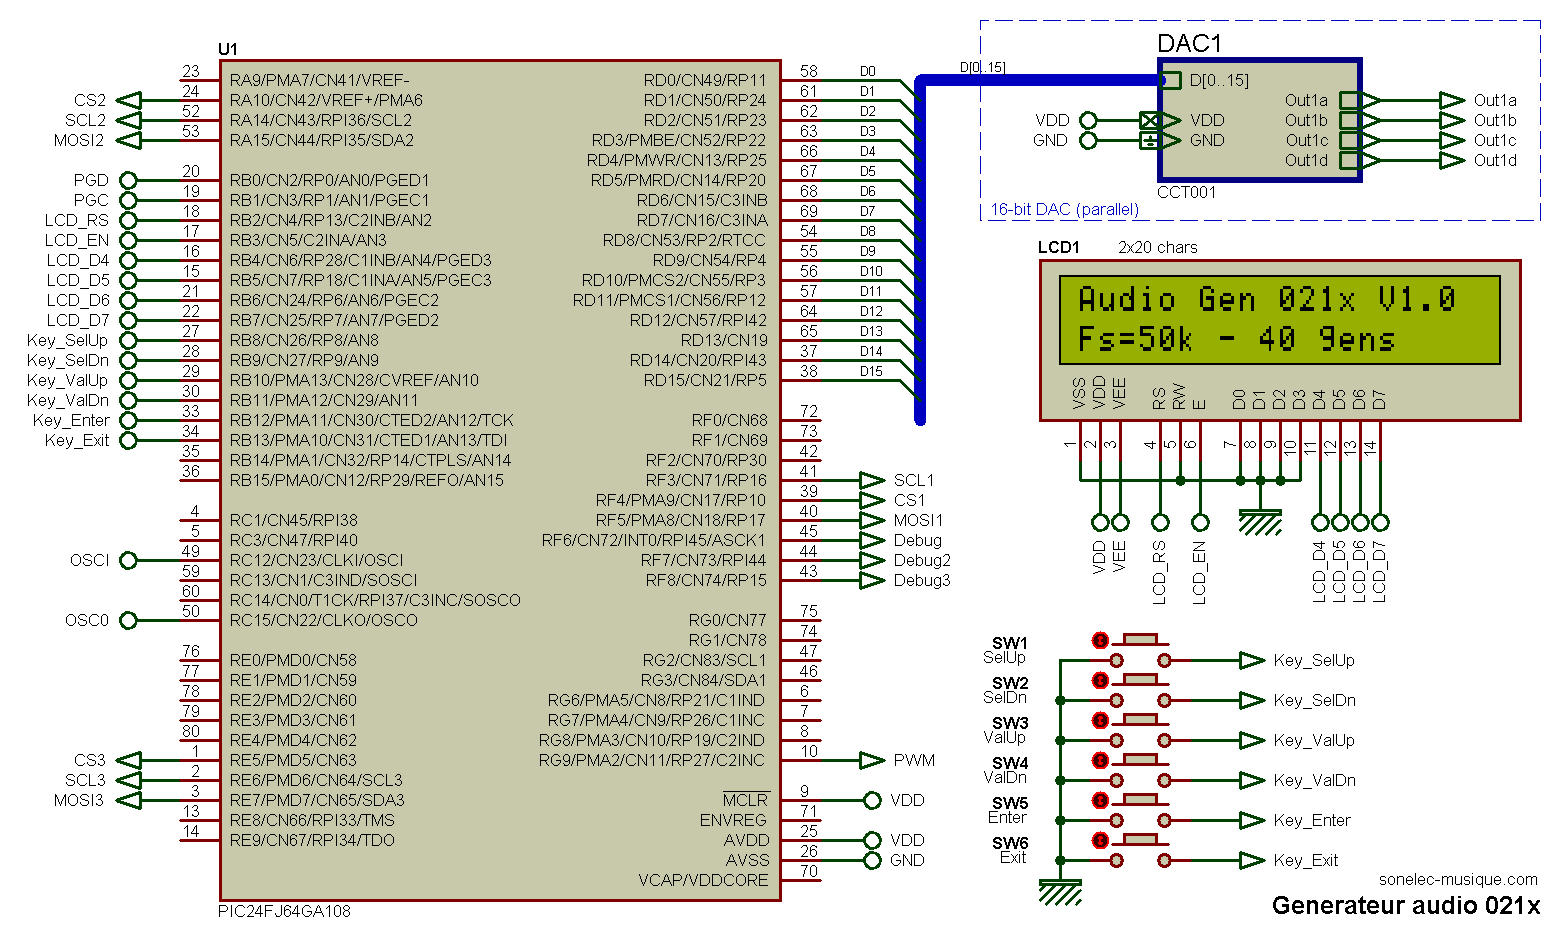This screenshot has width=1561, height=941.
Task: Click the sonelec-musique.com text
Action: (x=1458, y=880)
